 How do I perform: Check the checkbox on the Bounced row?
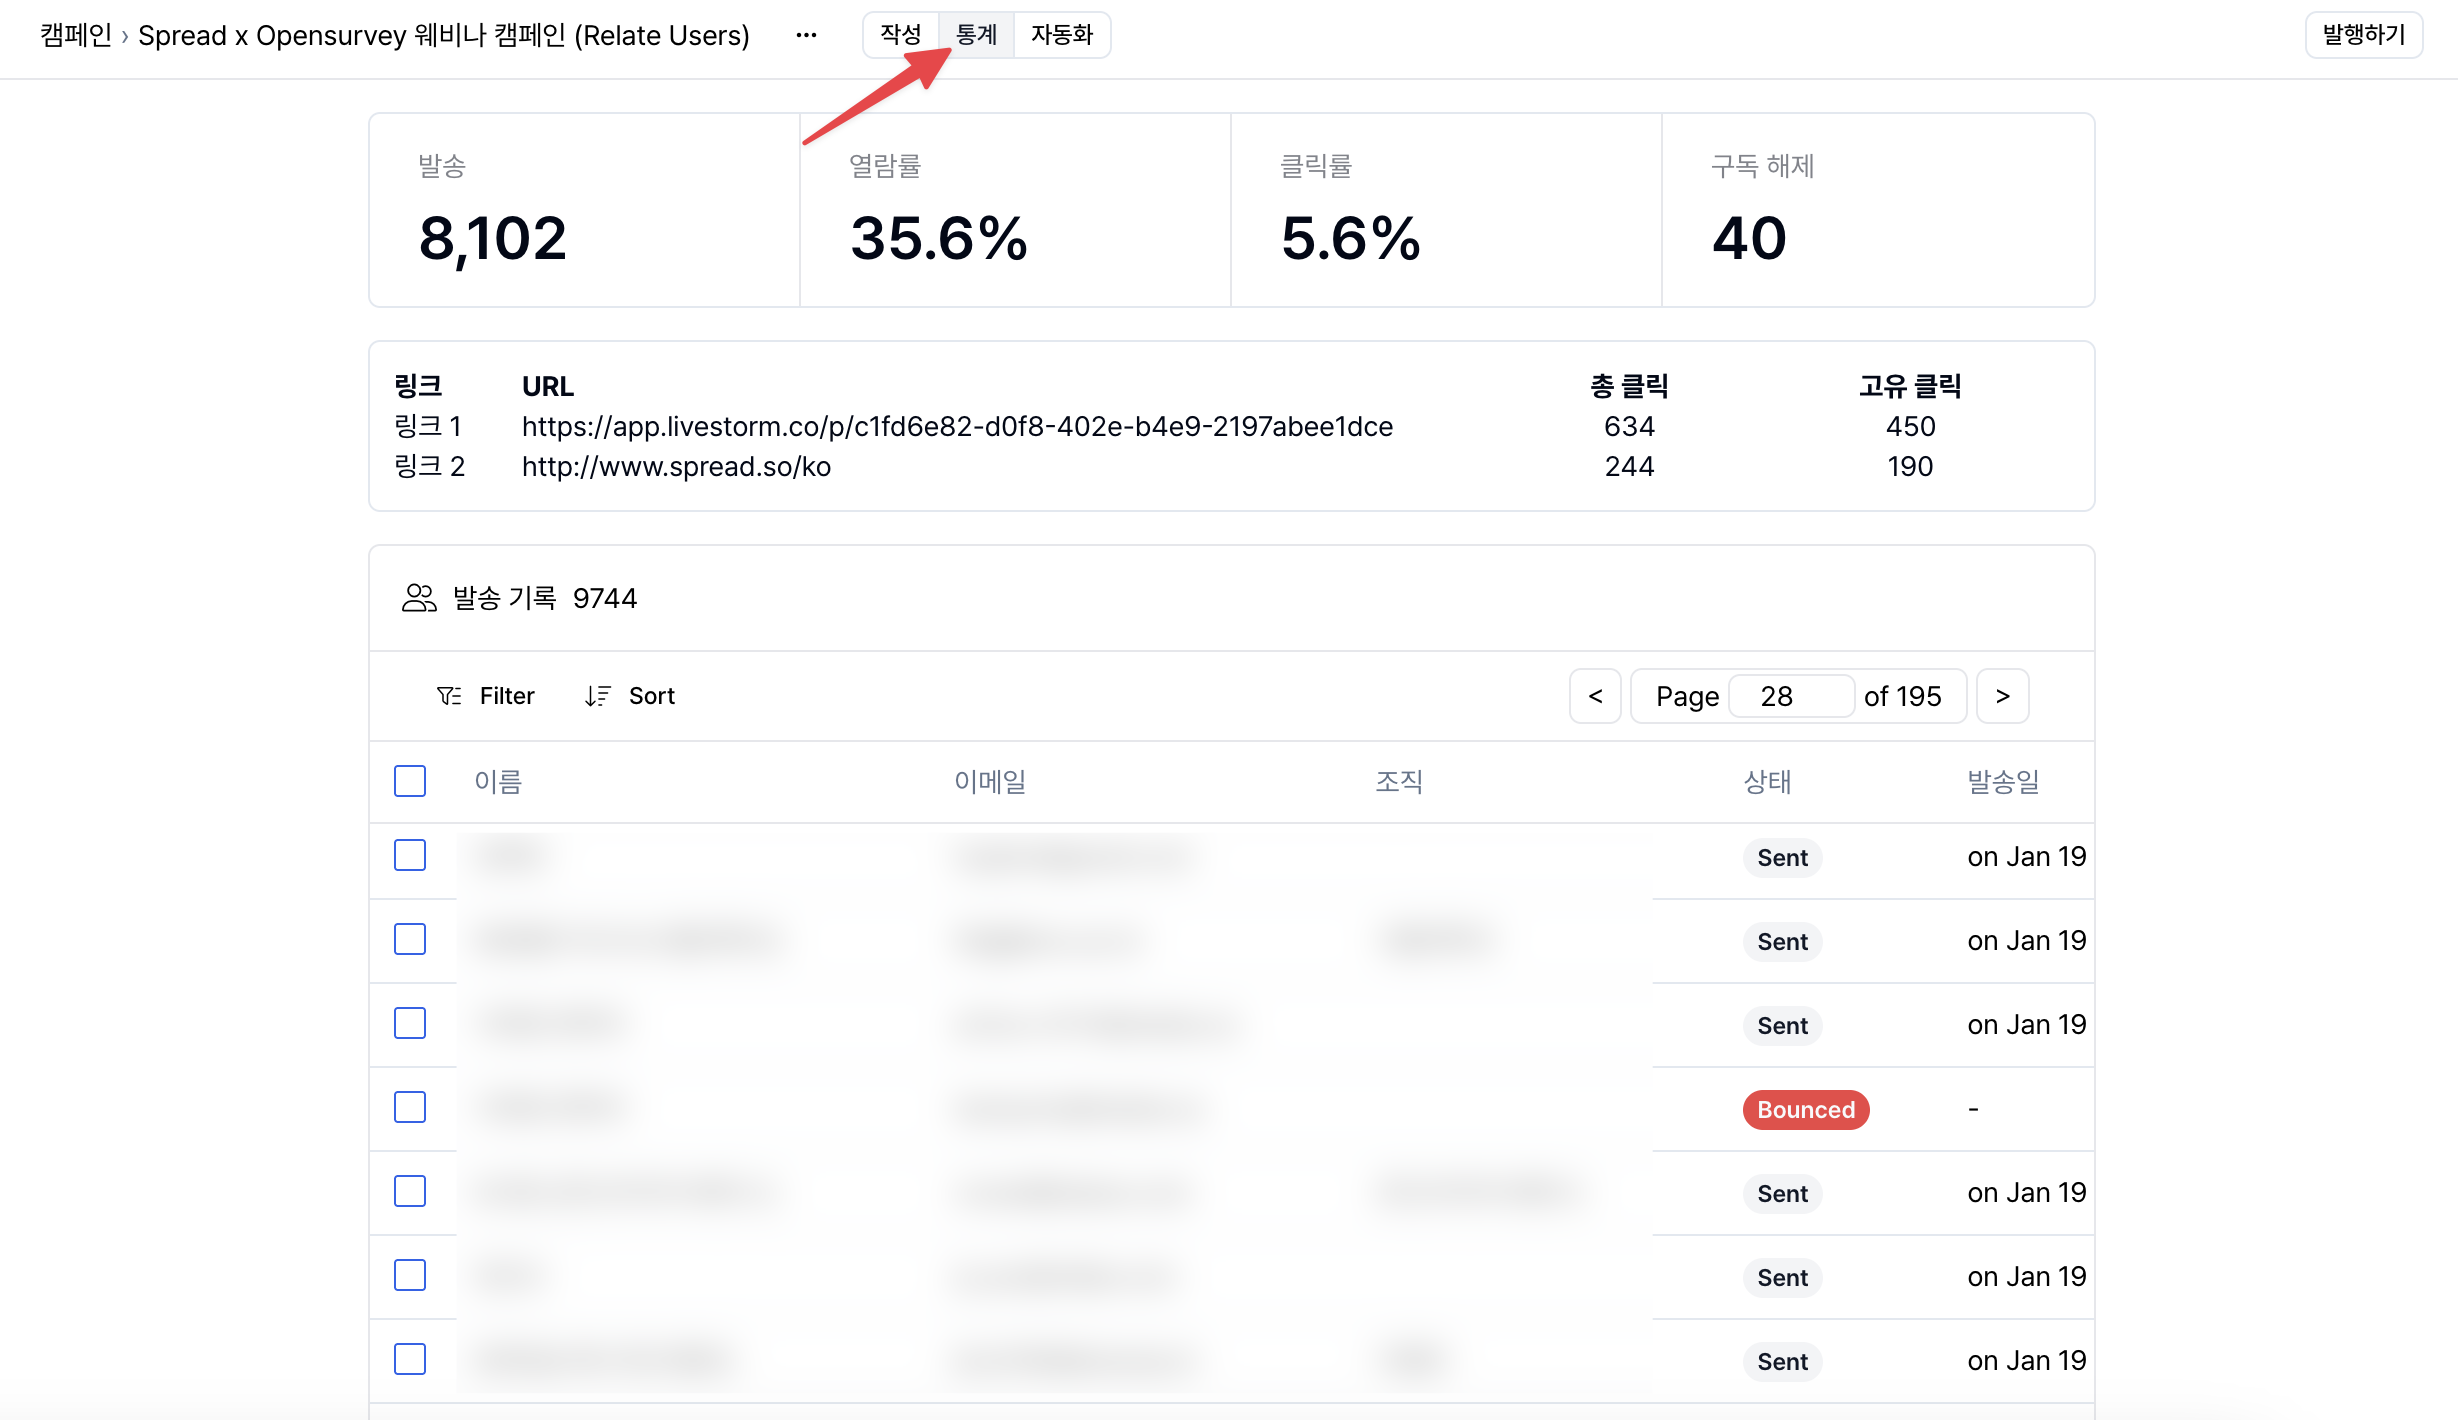tap(410, 1108)
